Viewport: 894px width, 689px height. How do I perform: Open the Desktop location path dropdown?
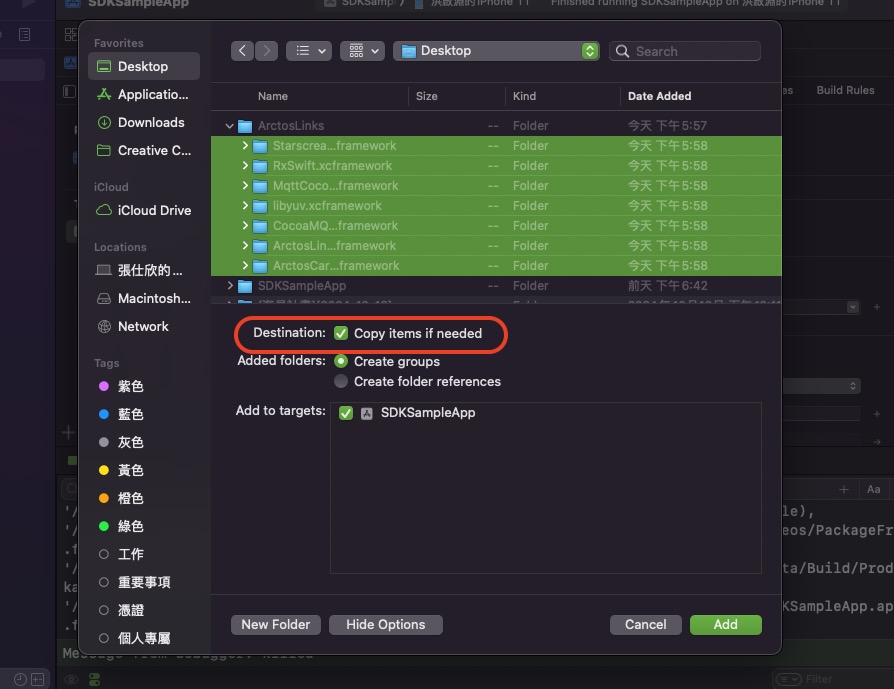496,51
